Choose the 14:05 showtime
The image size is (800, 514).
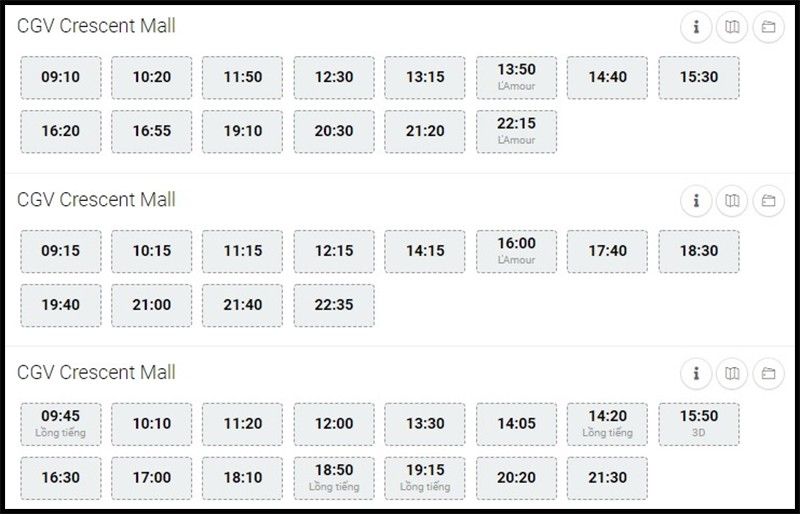click(516, 424)
